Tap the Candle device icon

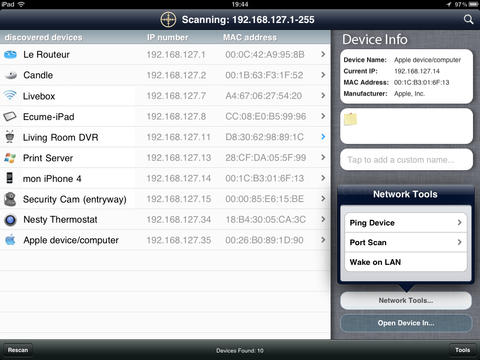pos(11,75)
